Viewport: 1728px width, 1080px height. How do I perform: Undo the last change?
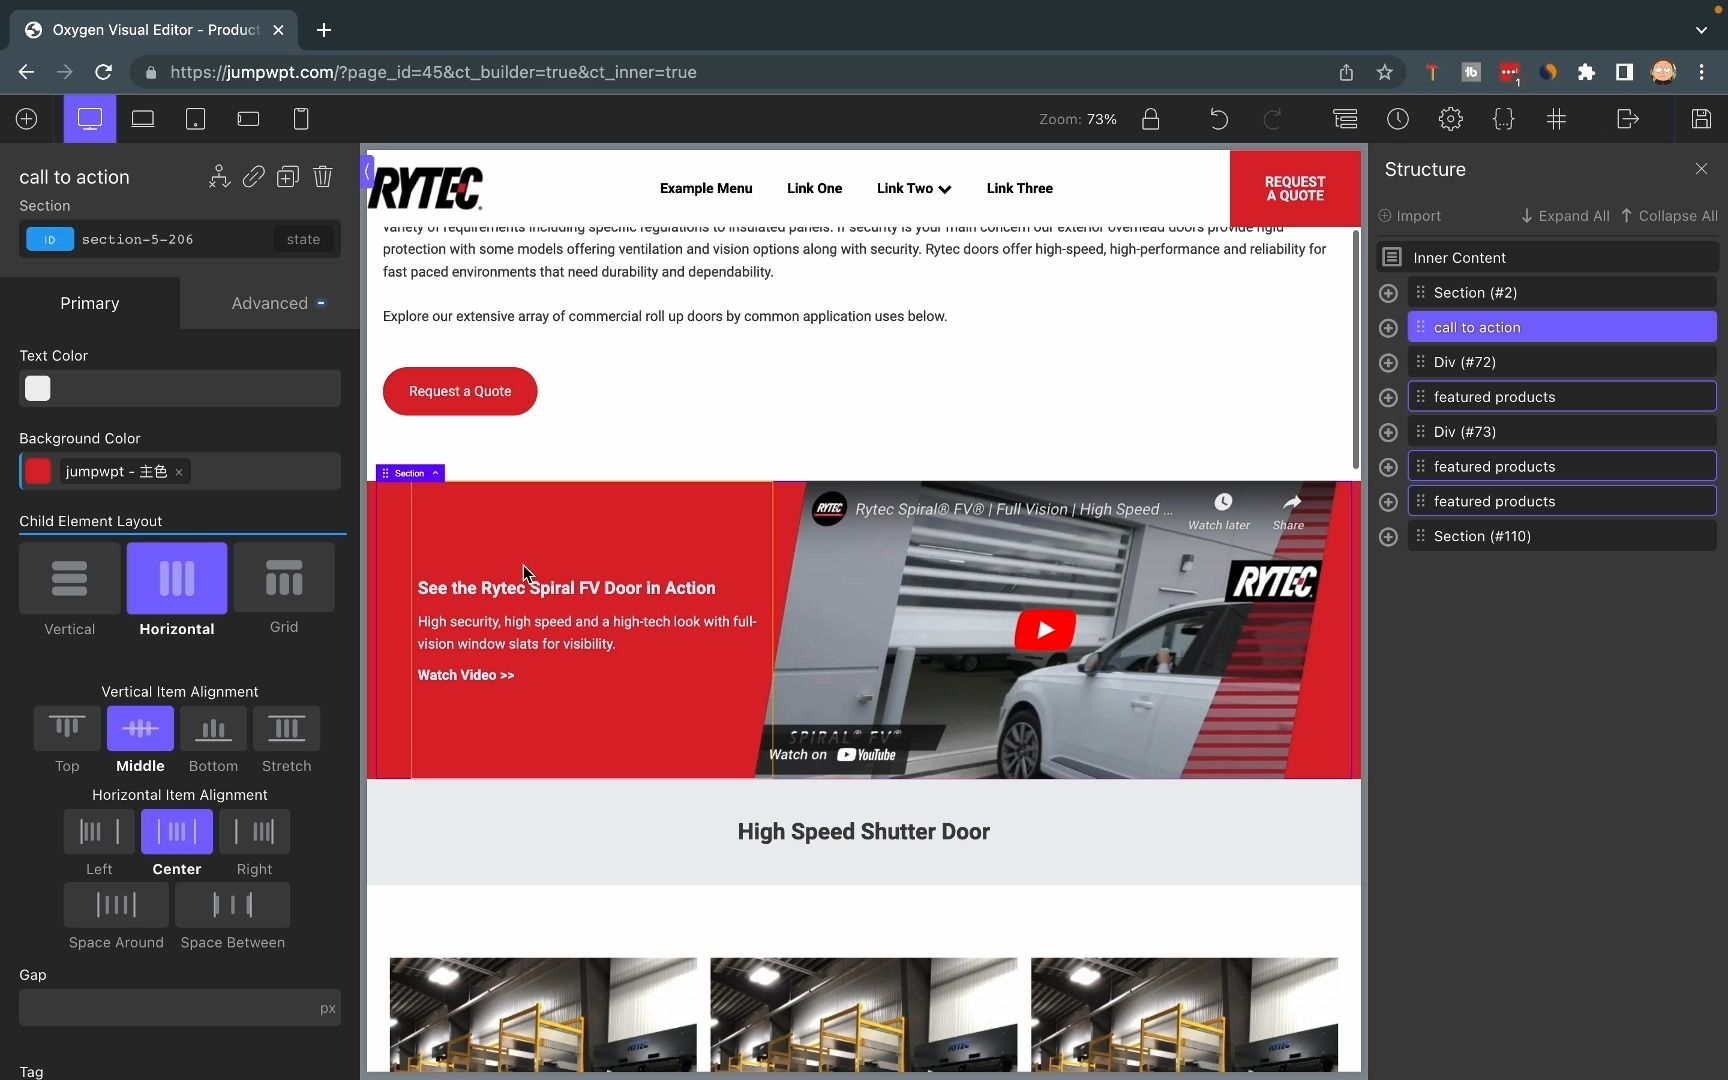tap(1219, 119)
